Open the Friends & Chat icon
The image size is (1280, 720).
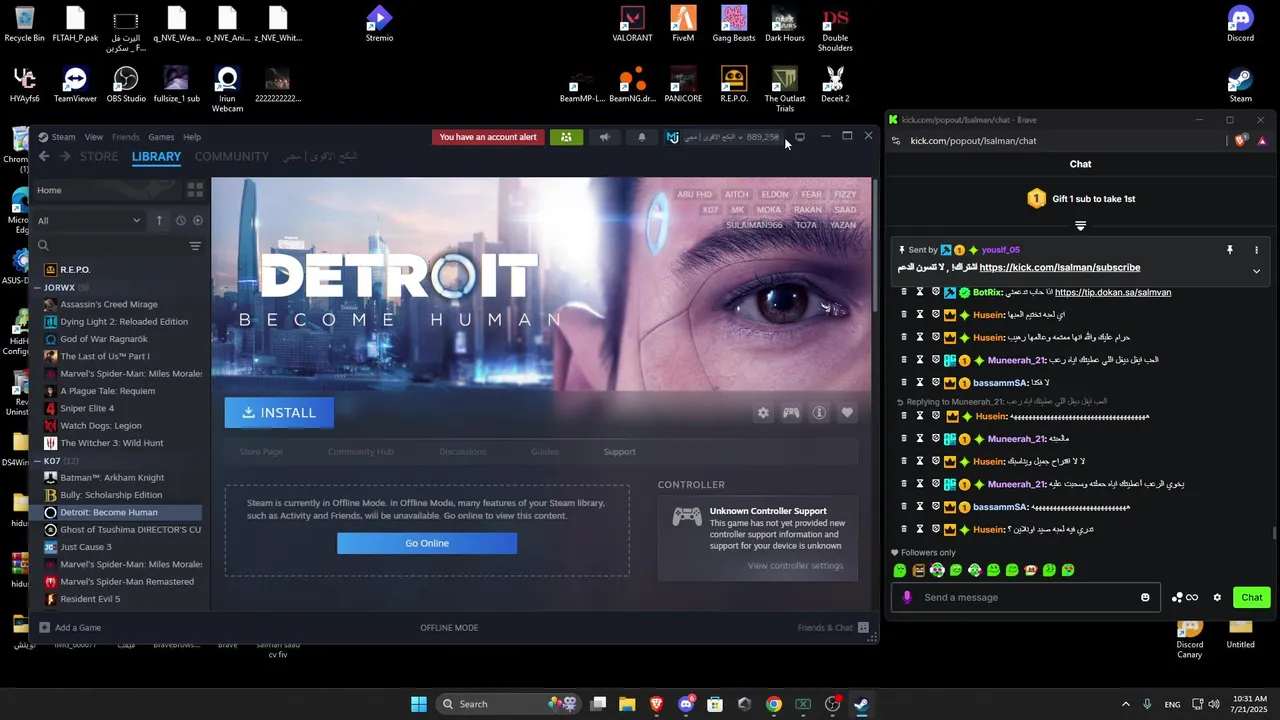[863, 627]
